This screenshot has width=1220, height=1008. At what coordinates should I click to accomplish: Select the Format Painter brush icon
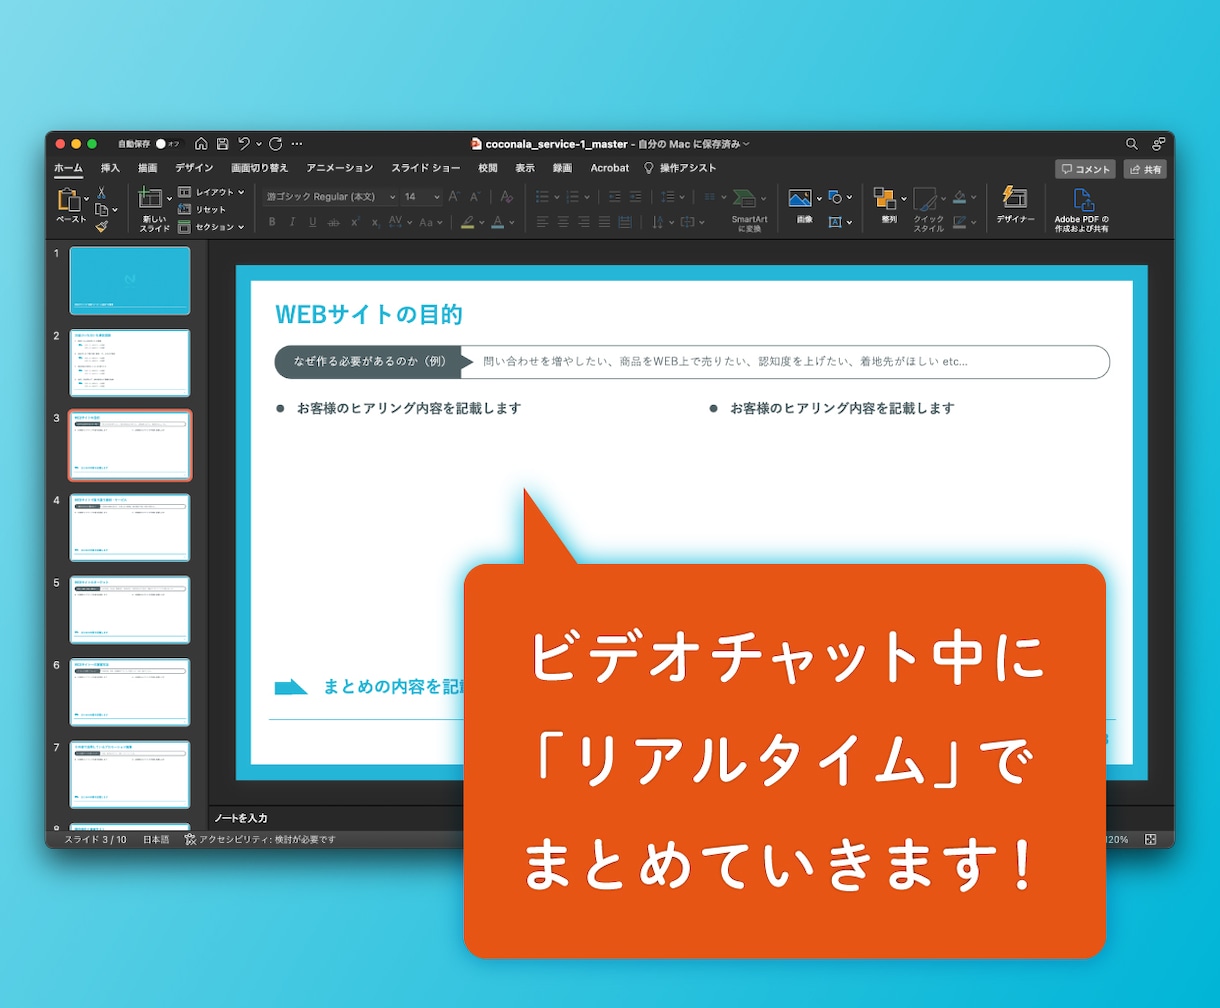tap(101, 227)
